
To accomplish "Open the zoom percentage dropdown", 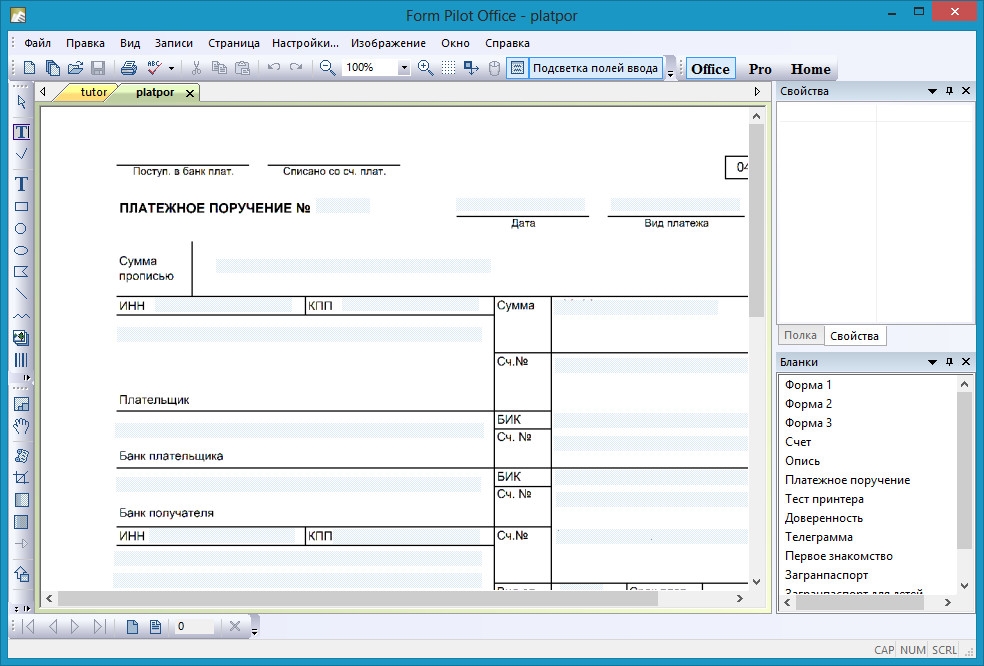I will pos(404,68).
